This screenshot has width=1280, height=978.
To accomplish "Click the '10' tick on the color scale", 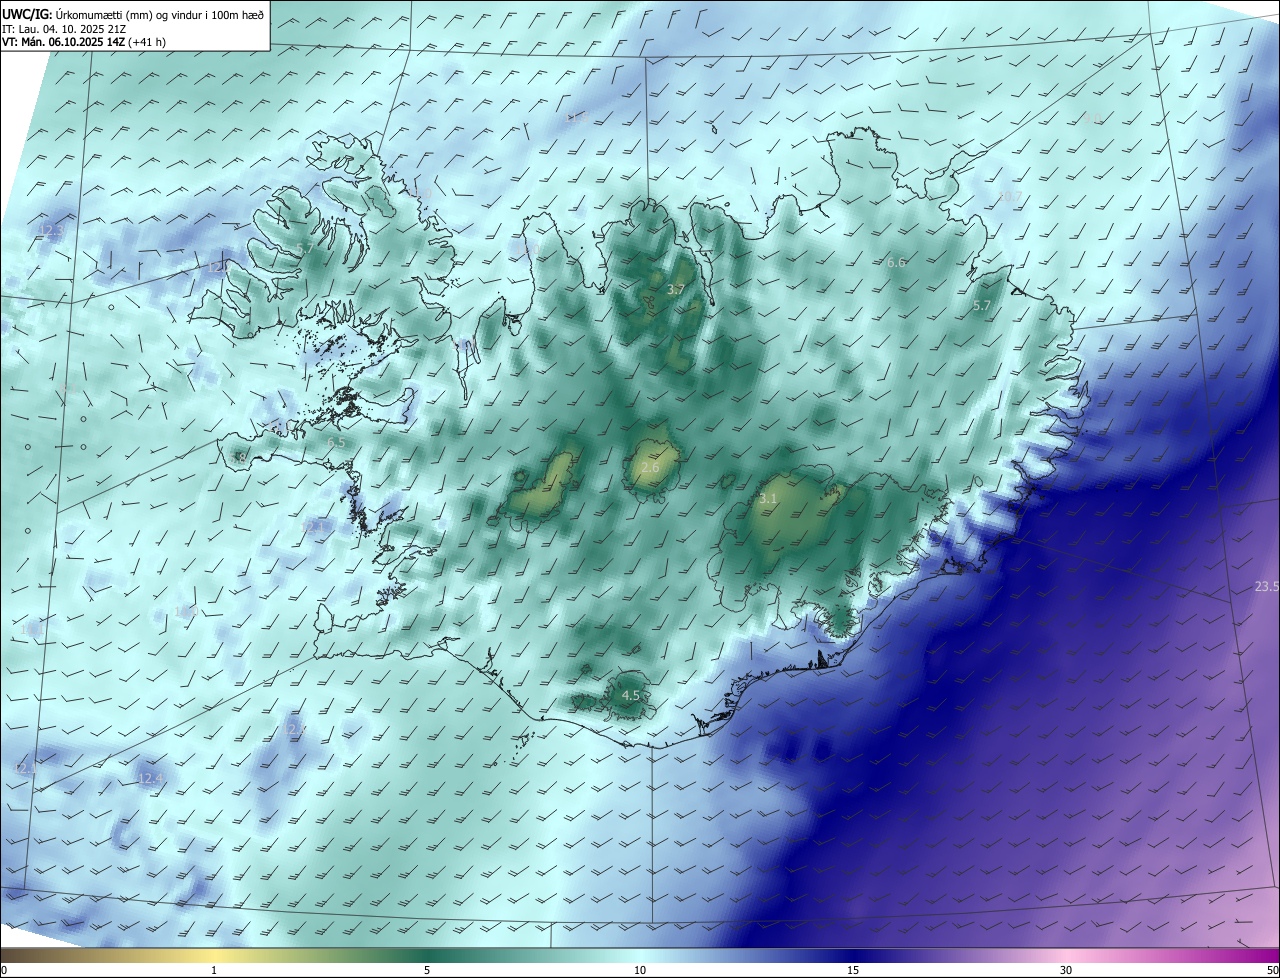I will [x=640, y=970].
